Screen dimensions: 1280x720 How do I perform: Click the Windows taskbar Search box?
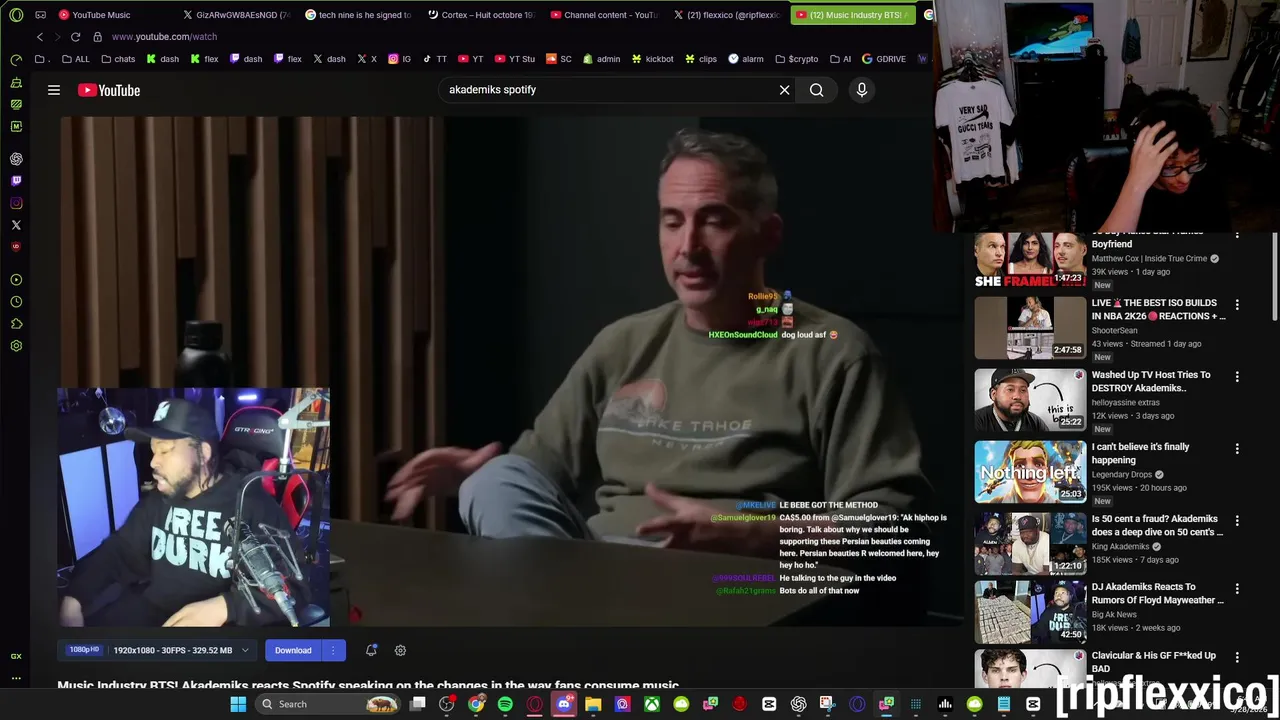pyautogui.click(x=330, y=704)
